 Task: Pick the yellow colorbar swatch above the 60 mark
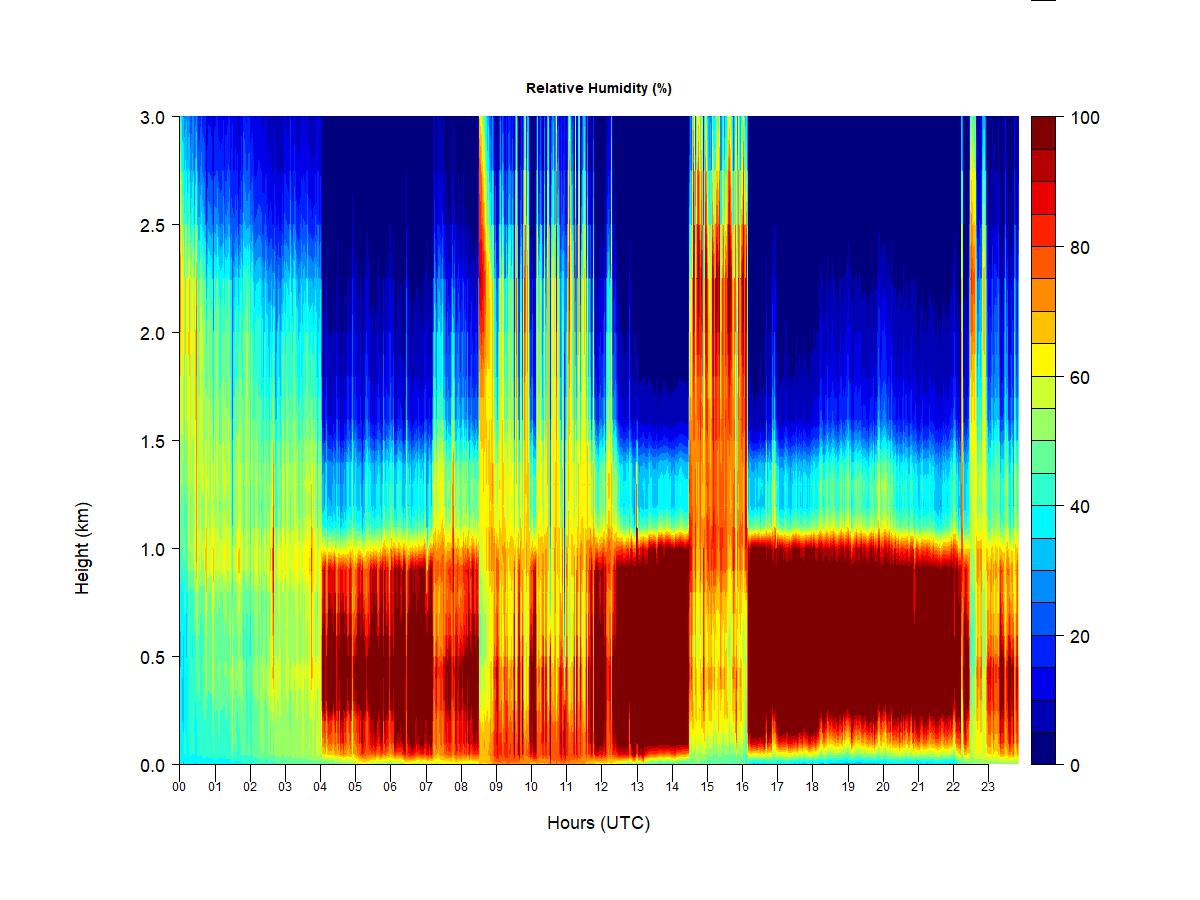click(x=1043, y=360)
